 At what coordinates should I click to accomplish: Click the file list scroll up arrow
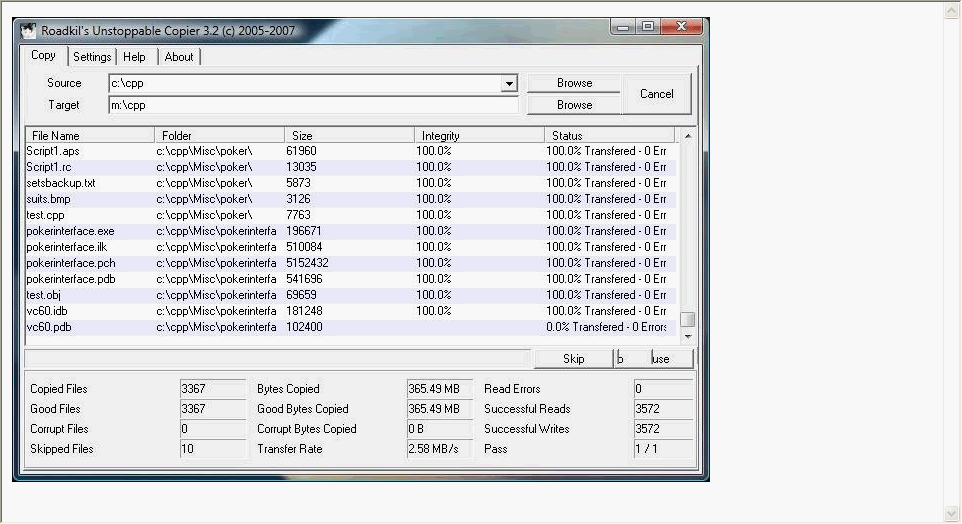[x=688, y=136]
